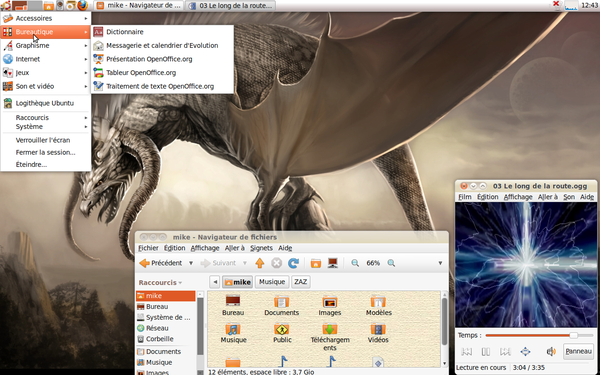Go back with Précédent button
This screenshot has width=600, height=375.
161,263
